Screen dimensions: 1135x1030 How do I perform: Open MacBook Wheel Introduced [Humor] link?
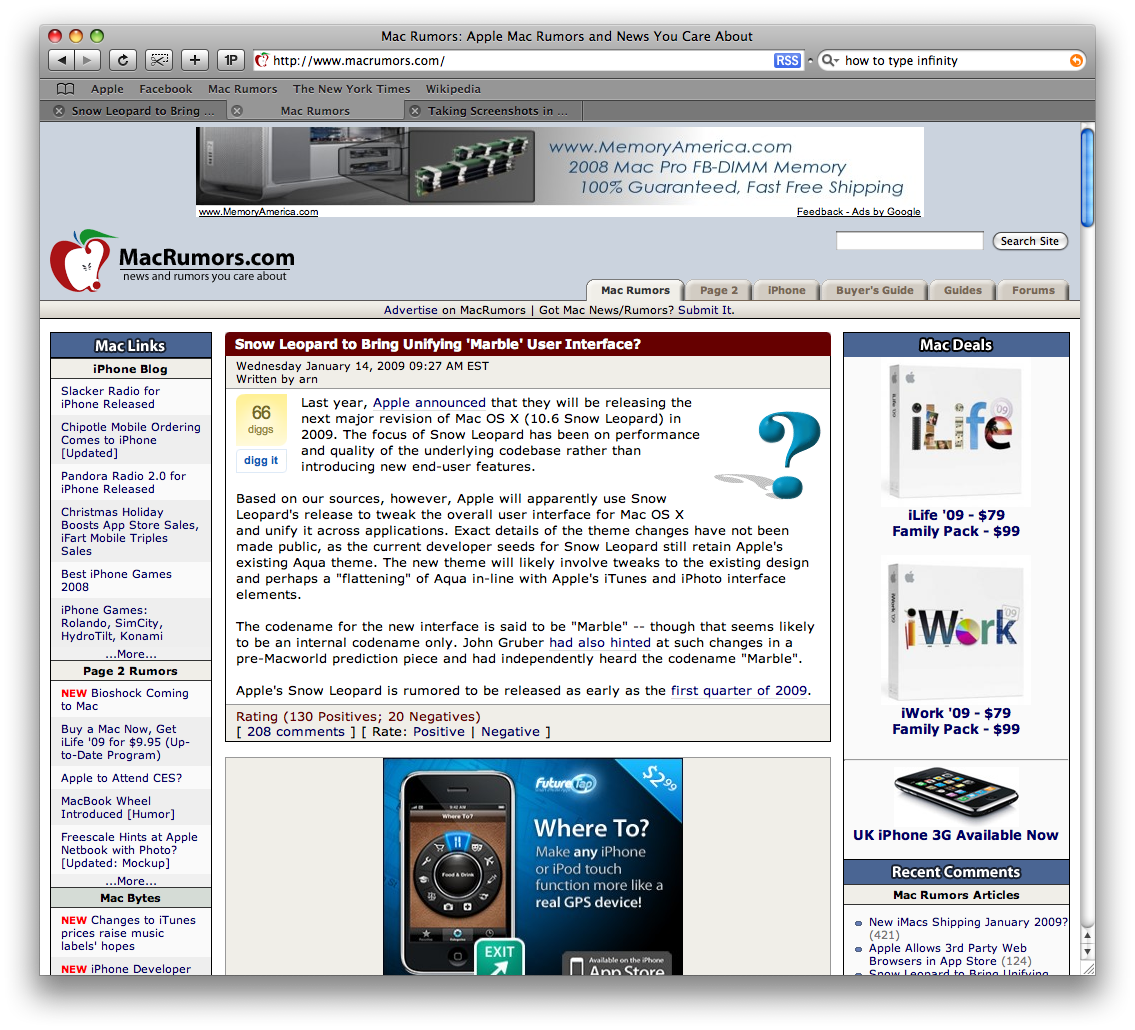117,808
